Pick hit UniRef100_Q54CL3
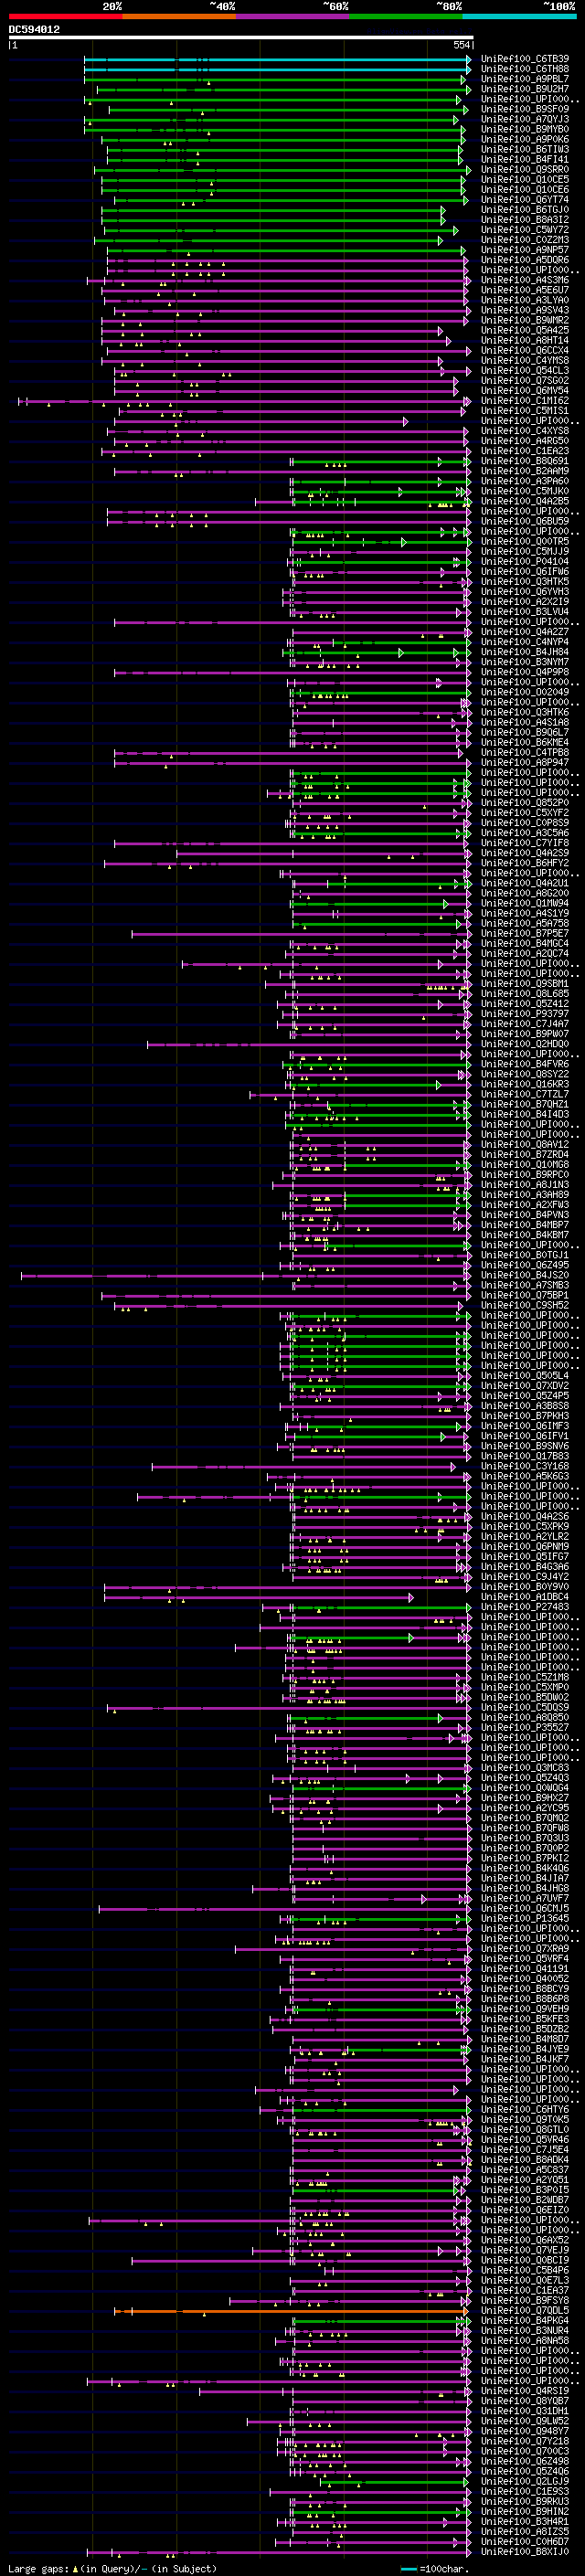Screen dimensions: 585x2576 click(x=525, y=370)
